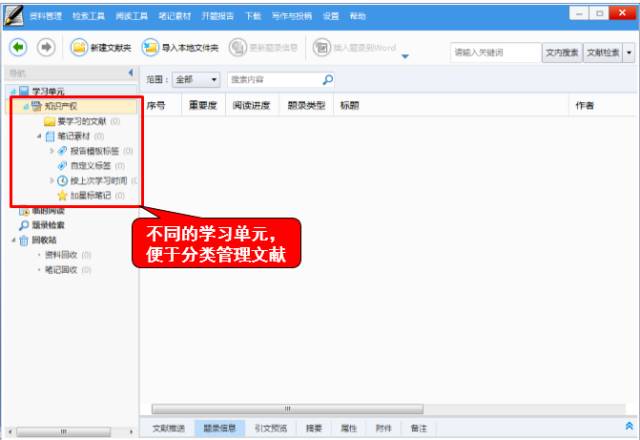
Task: Click the 更新题录信息 toolbar icon
Action: [x=238, y=48]
